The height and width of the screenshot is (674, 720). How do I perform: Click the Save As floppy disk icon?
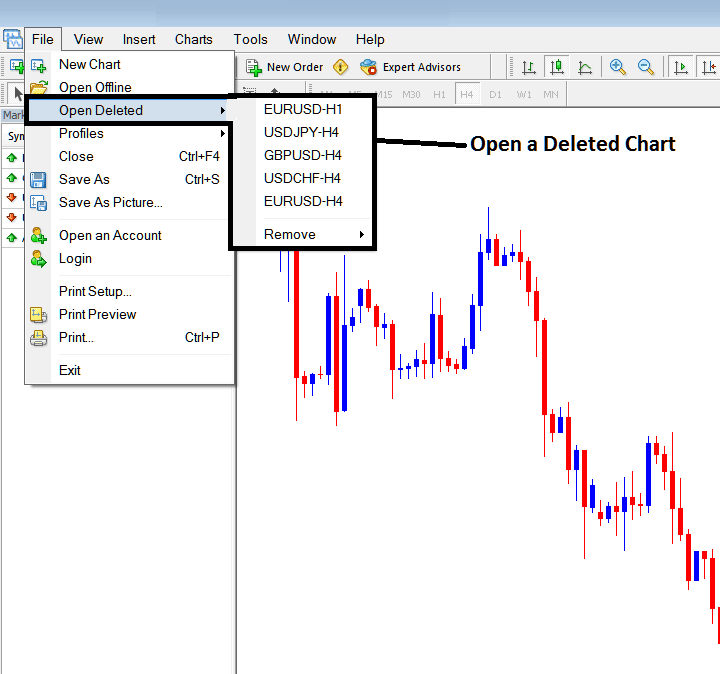coord(39,180)
